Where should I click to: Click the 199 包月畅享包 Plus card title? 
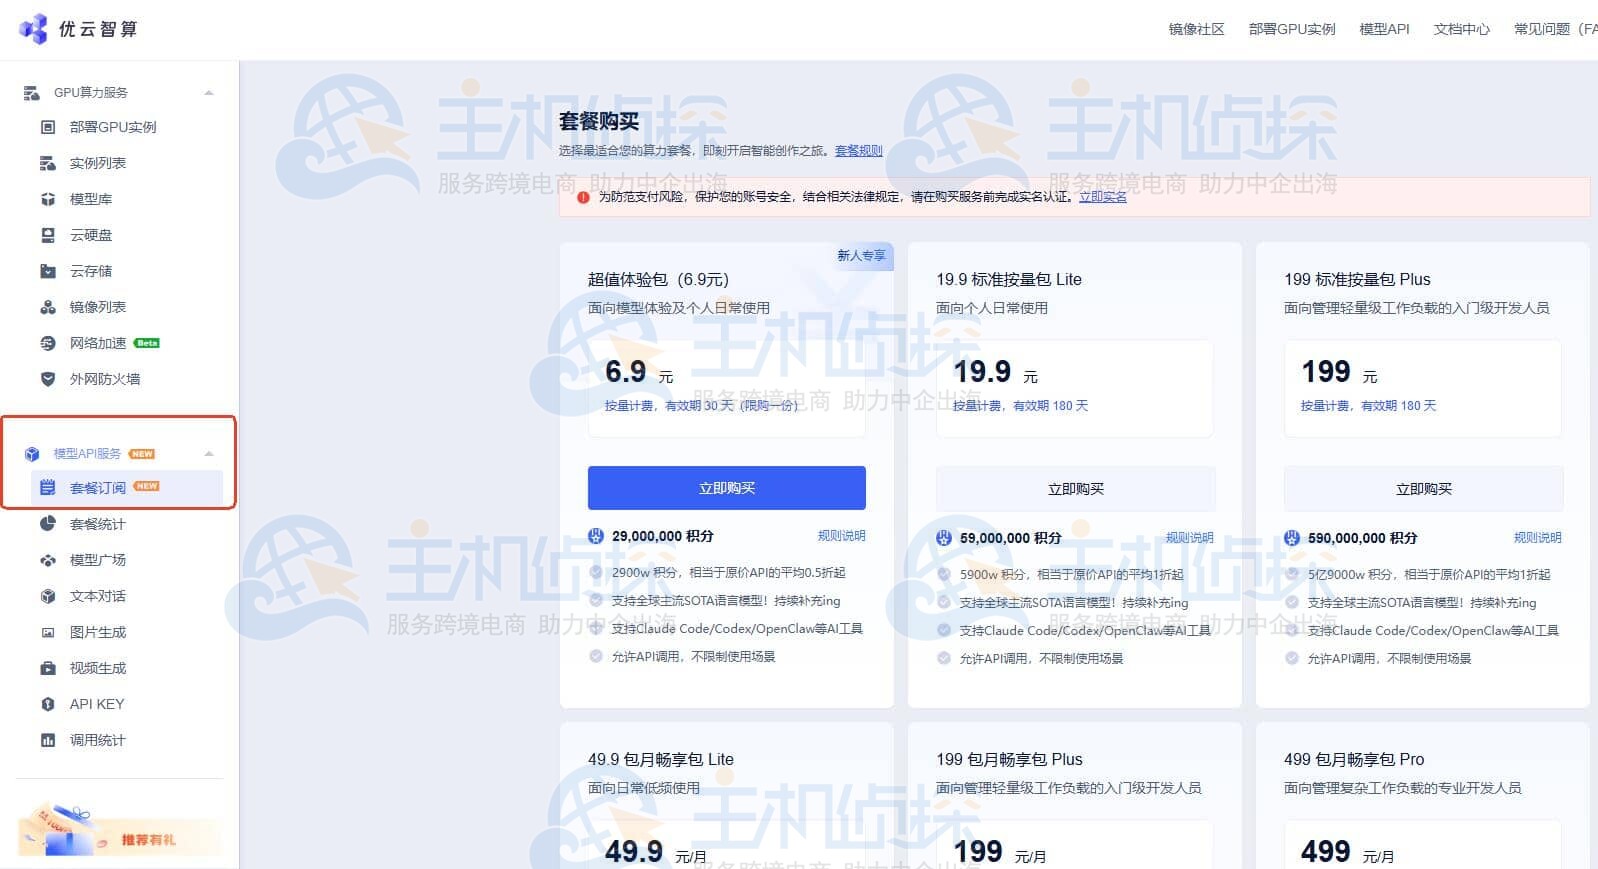tap(1009, 759)
